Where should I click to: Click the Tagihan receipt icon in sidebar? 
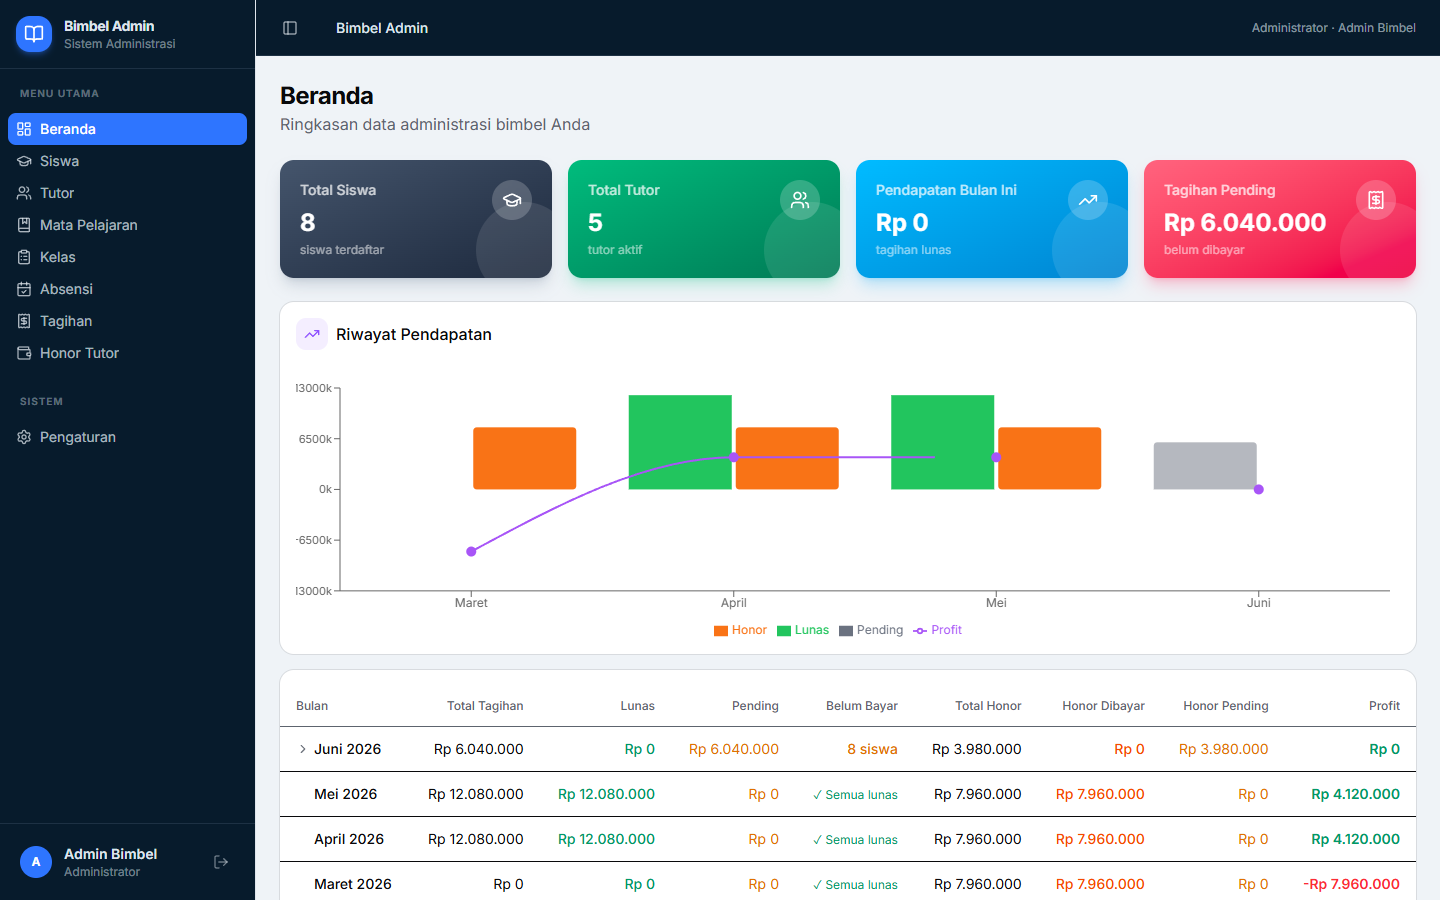point(24,321)
